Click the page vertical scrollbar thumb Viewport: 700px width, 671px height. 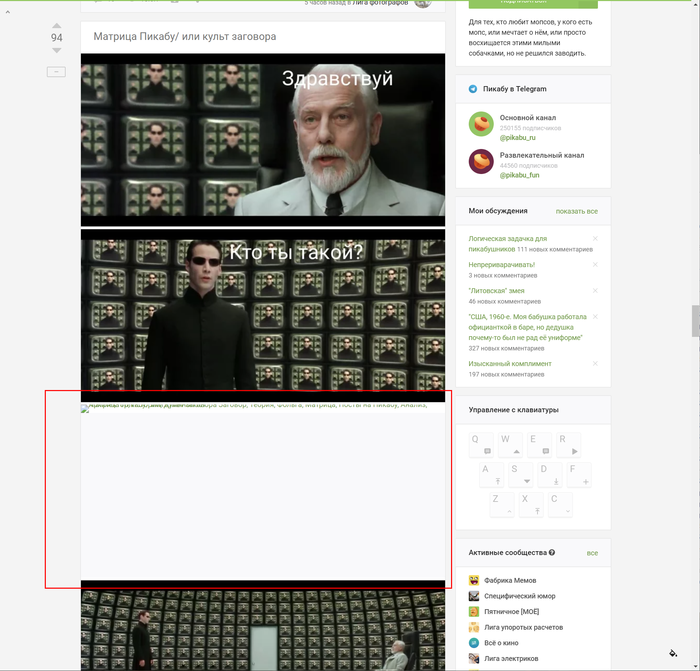(695, 321)
